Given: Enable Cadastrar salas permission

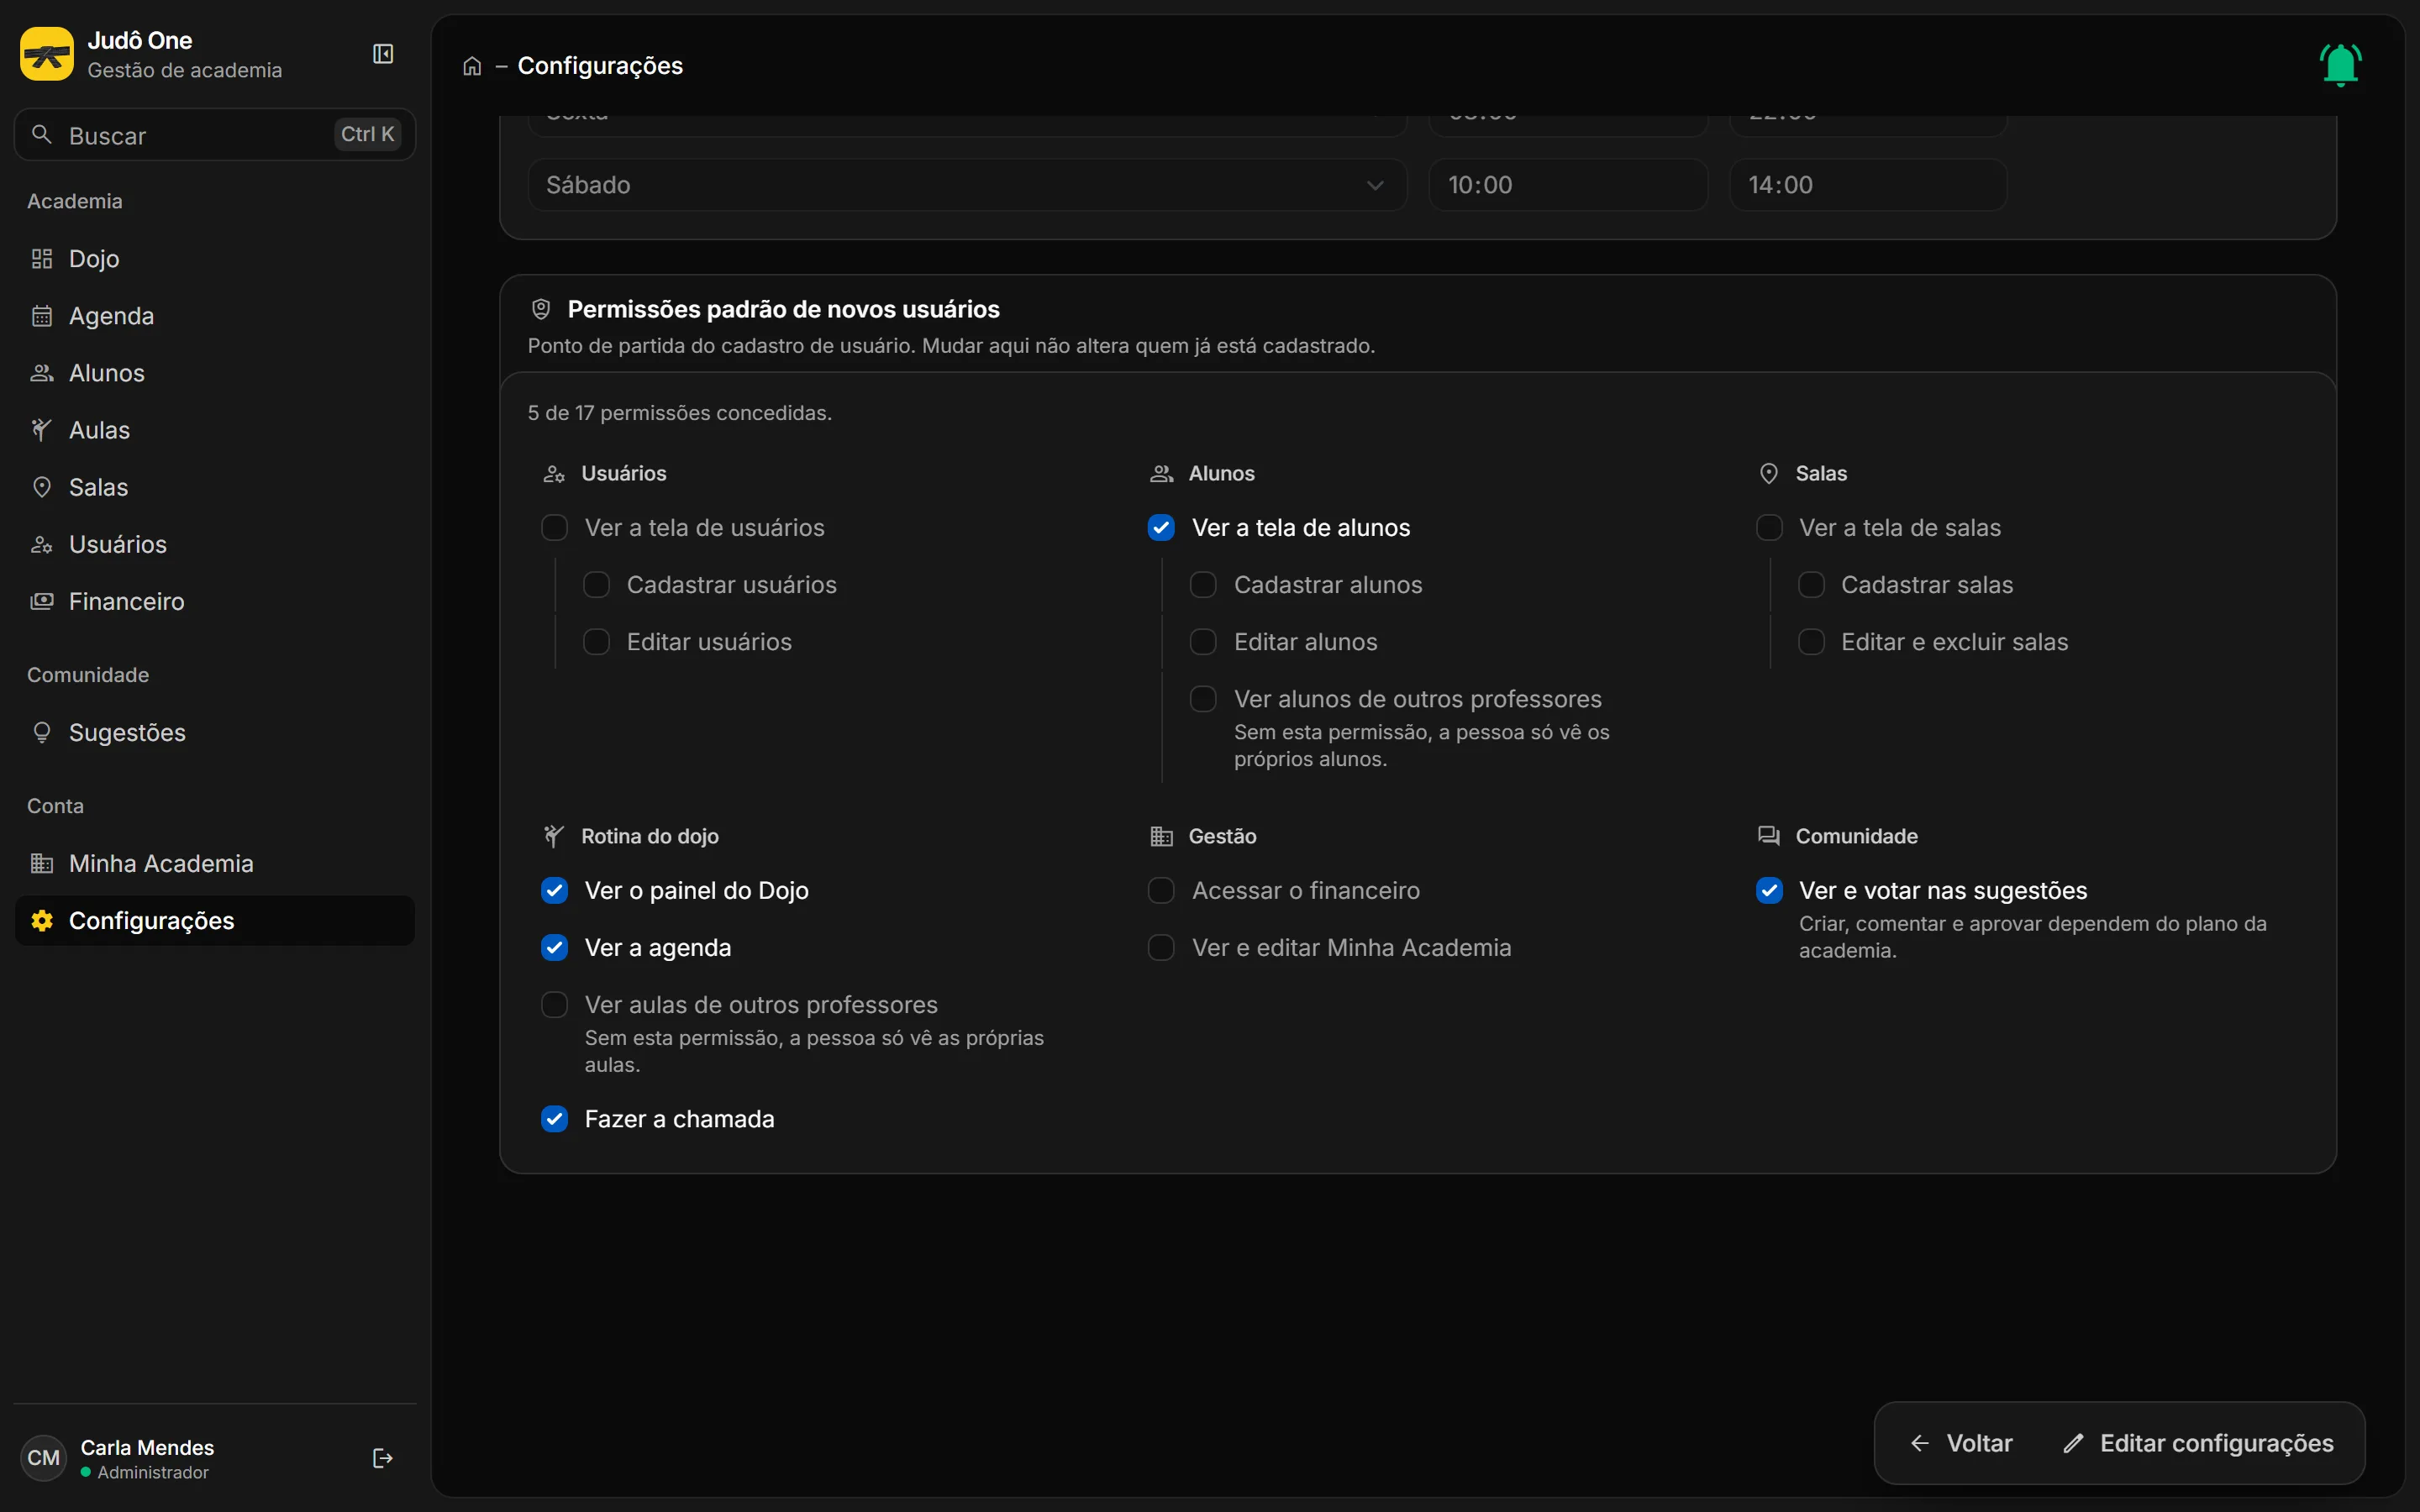Looking at the screenshot, I should tap(1811, 585).
